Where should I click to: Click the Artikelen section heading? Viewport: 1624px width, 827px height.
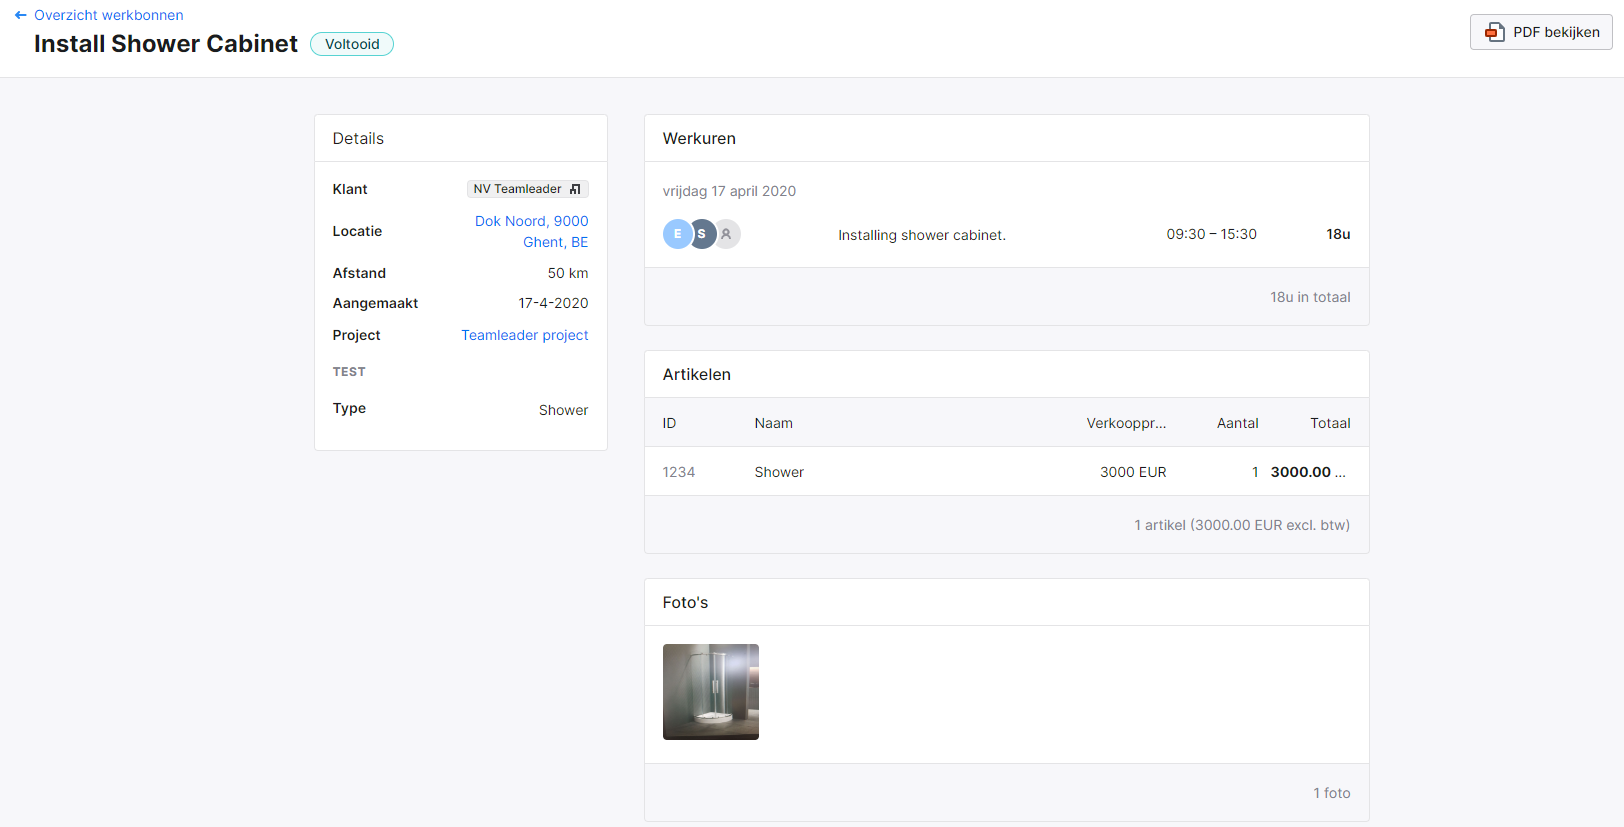697,375
